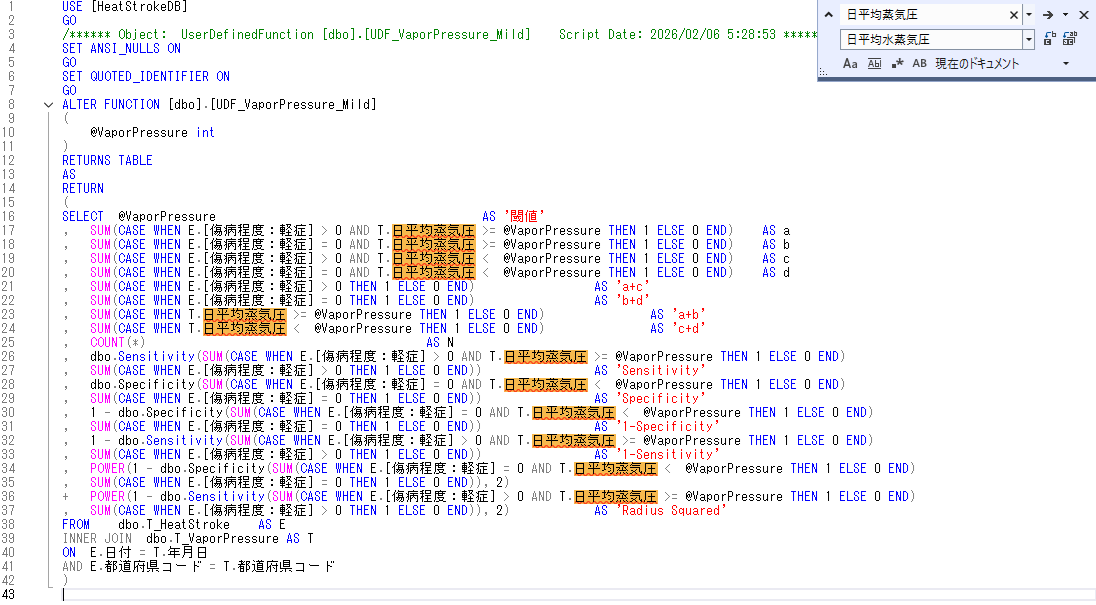Image resolution: width=1096 pixels, height=605 pixels.
Task: Open the replace history dropdown
Action: 1029,40
